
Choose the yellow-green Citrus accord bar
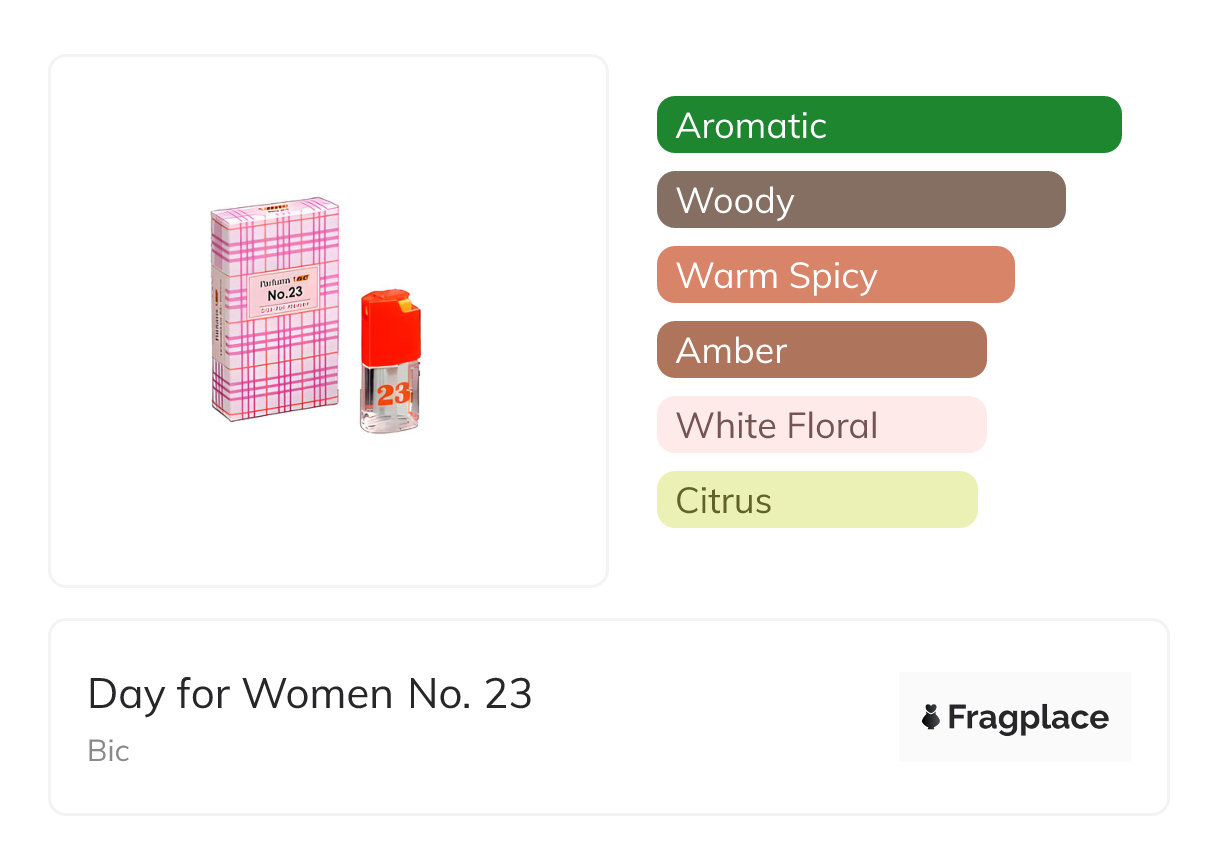pyautogui.click(x=817, y=500)
